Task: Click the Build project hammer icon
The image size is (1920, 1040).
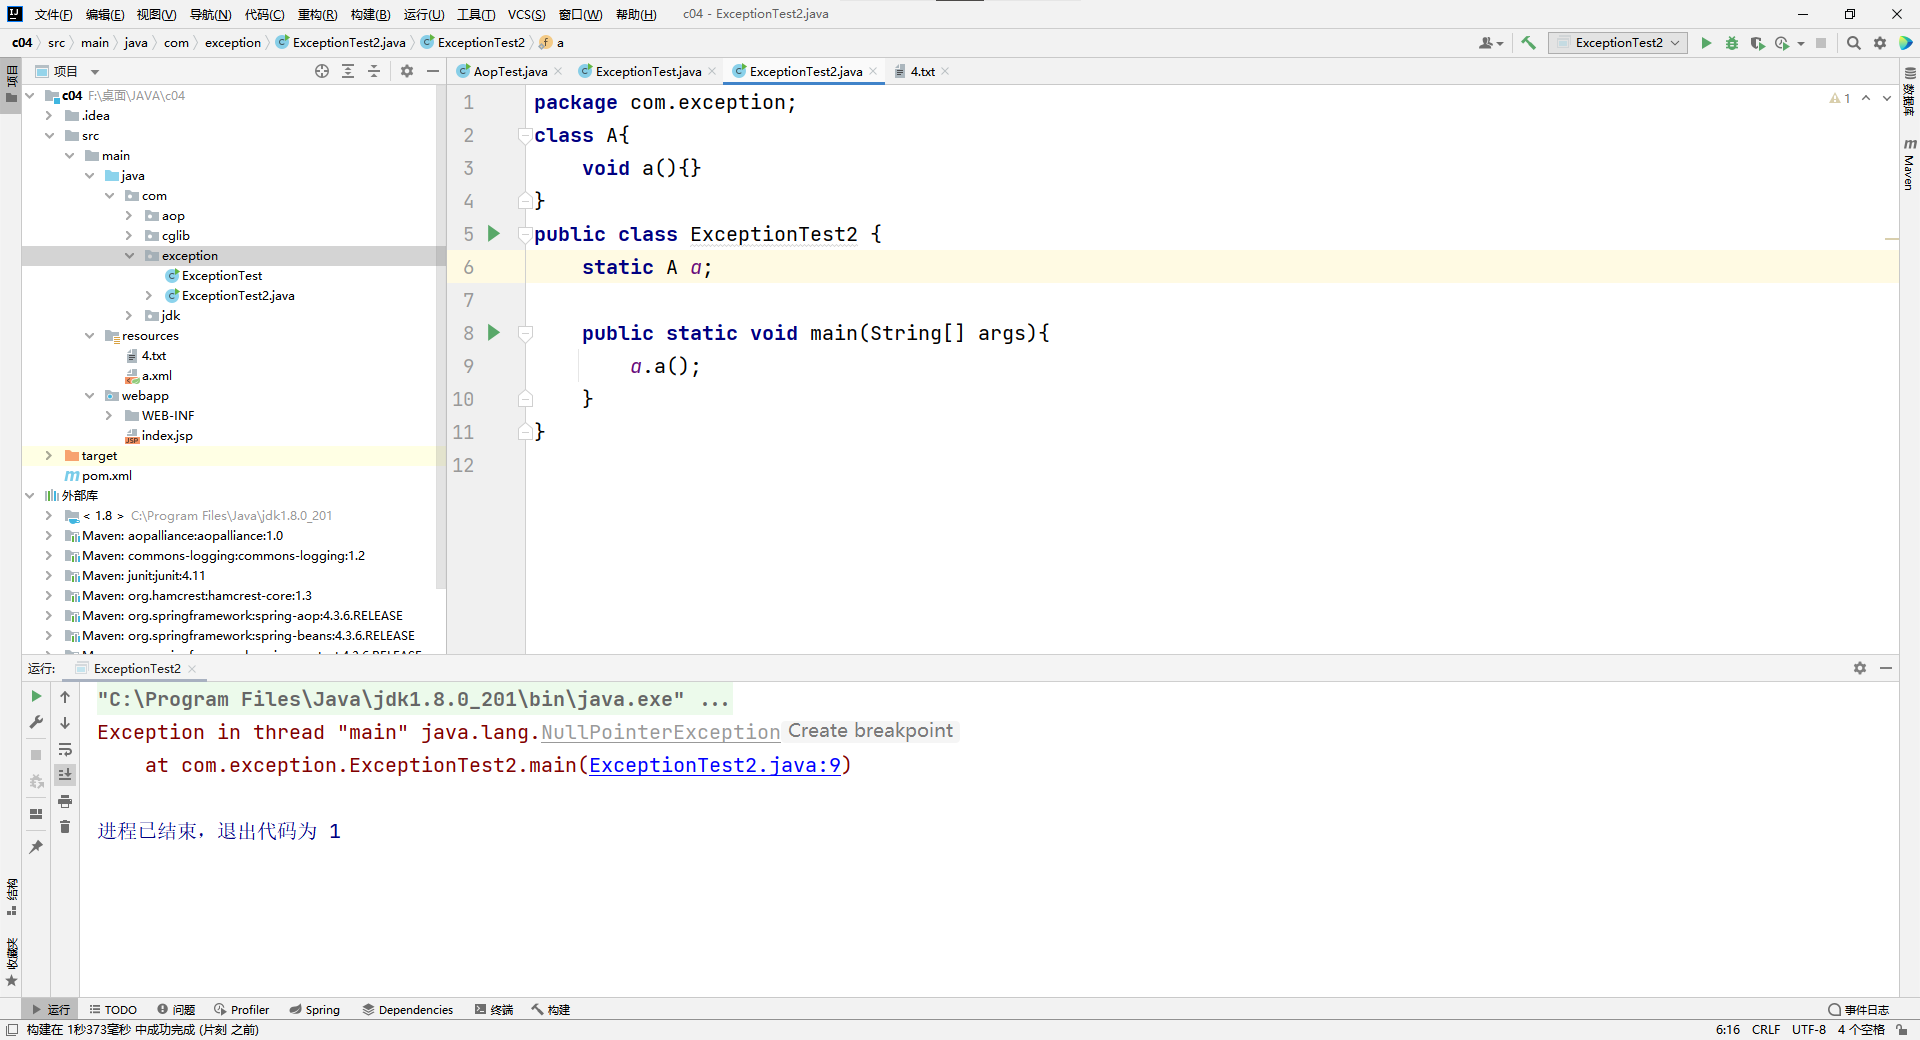Action: coord(1528,43)
